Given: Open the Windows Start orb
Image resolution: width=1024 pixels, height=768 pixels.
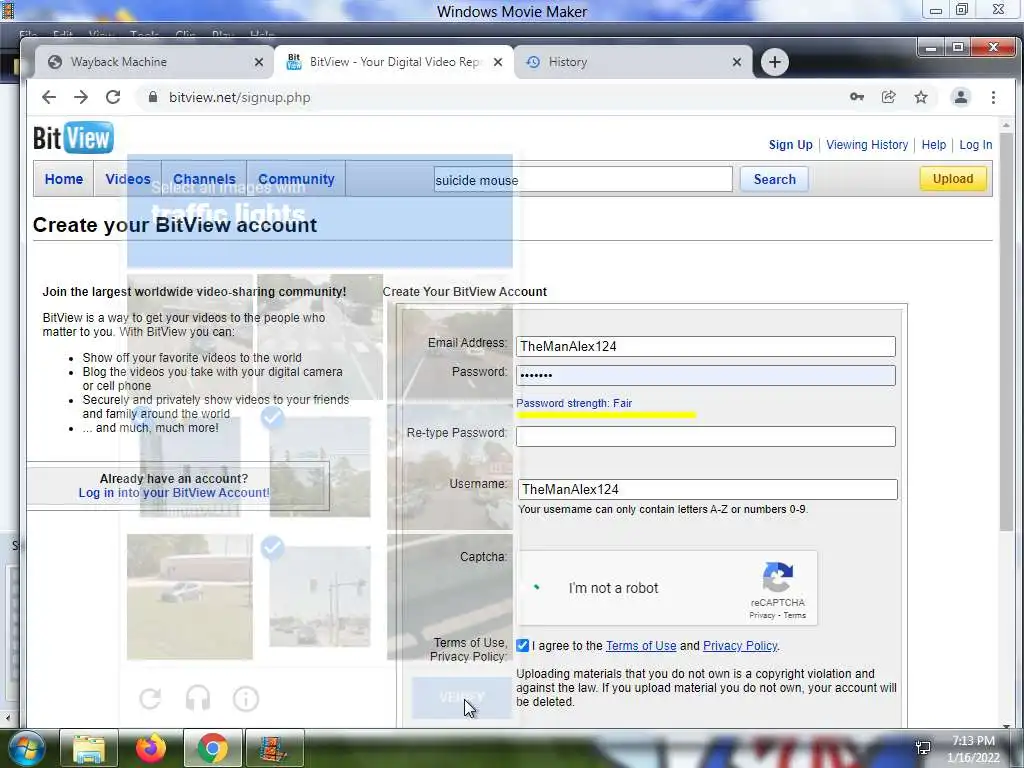Looking at the screenshot, I should tap(26, 748).
